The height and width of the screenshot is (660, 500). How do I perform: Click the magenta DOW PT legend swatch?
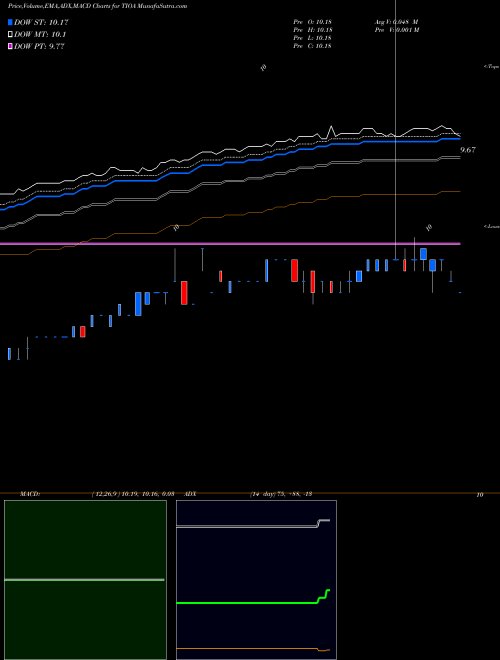(x=10, y=46)
